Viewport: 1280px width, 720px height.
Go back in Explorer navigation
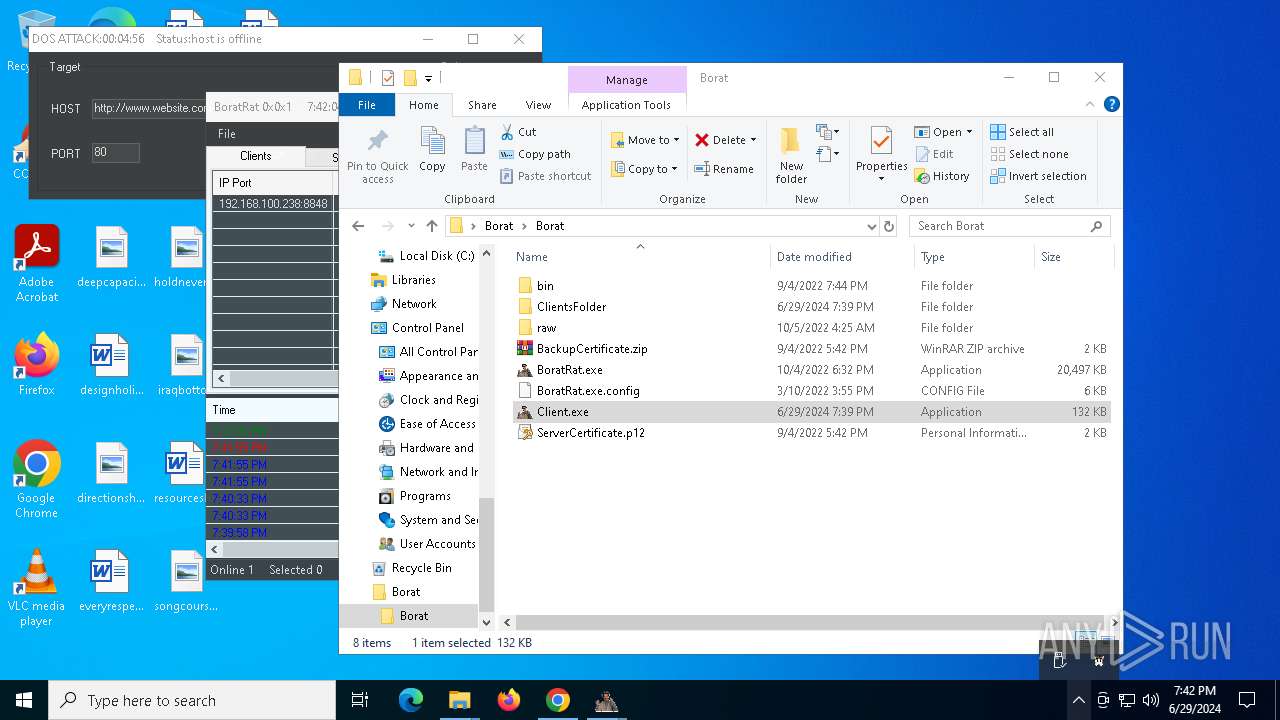(359, 226)
